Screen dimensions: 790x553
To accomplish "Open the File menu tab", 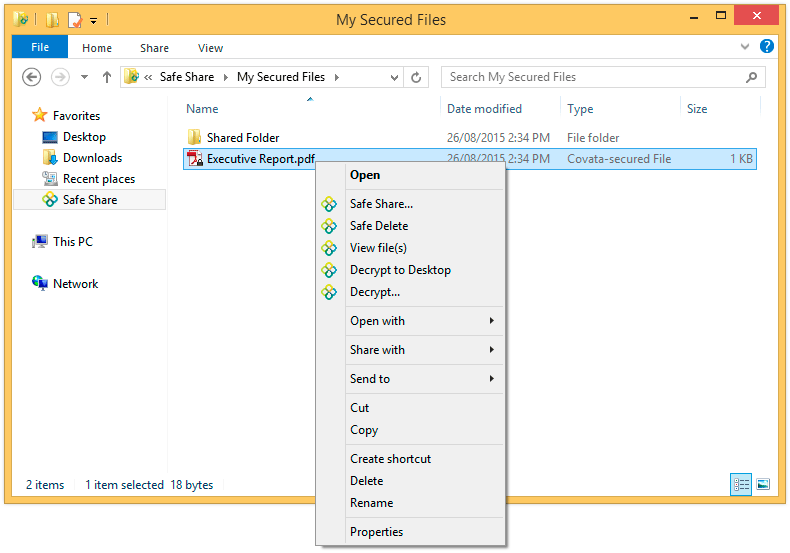I will (x=40, y=47).
